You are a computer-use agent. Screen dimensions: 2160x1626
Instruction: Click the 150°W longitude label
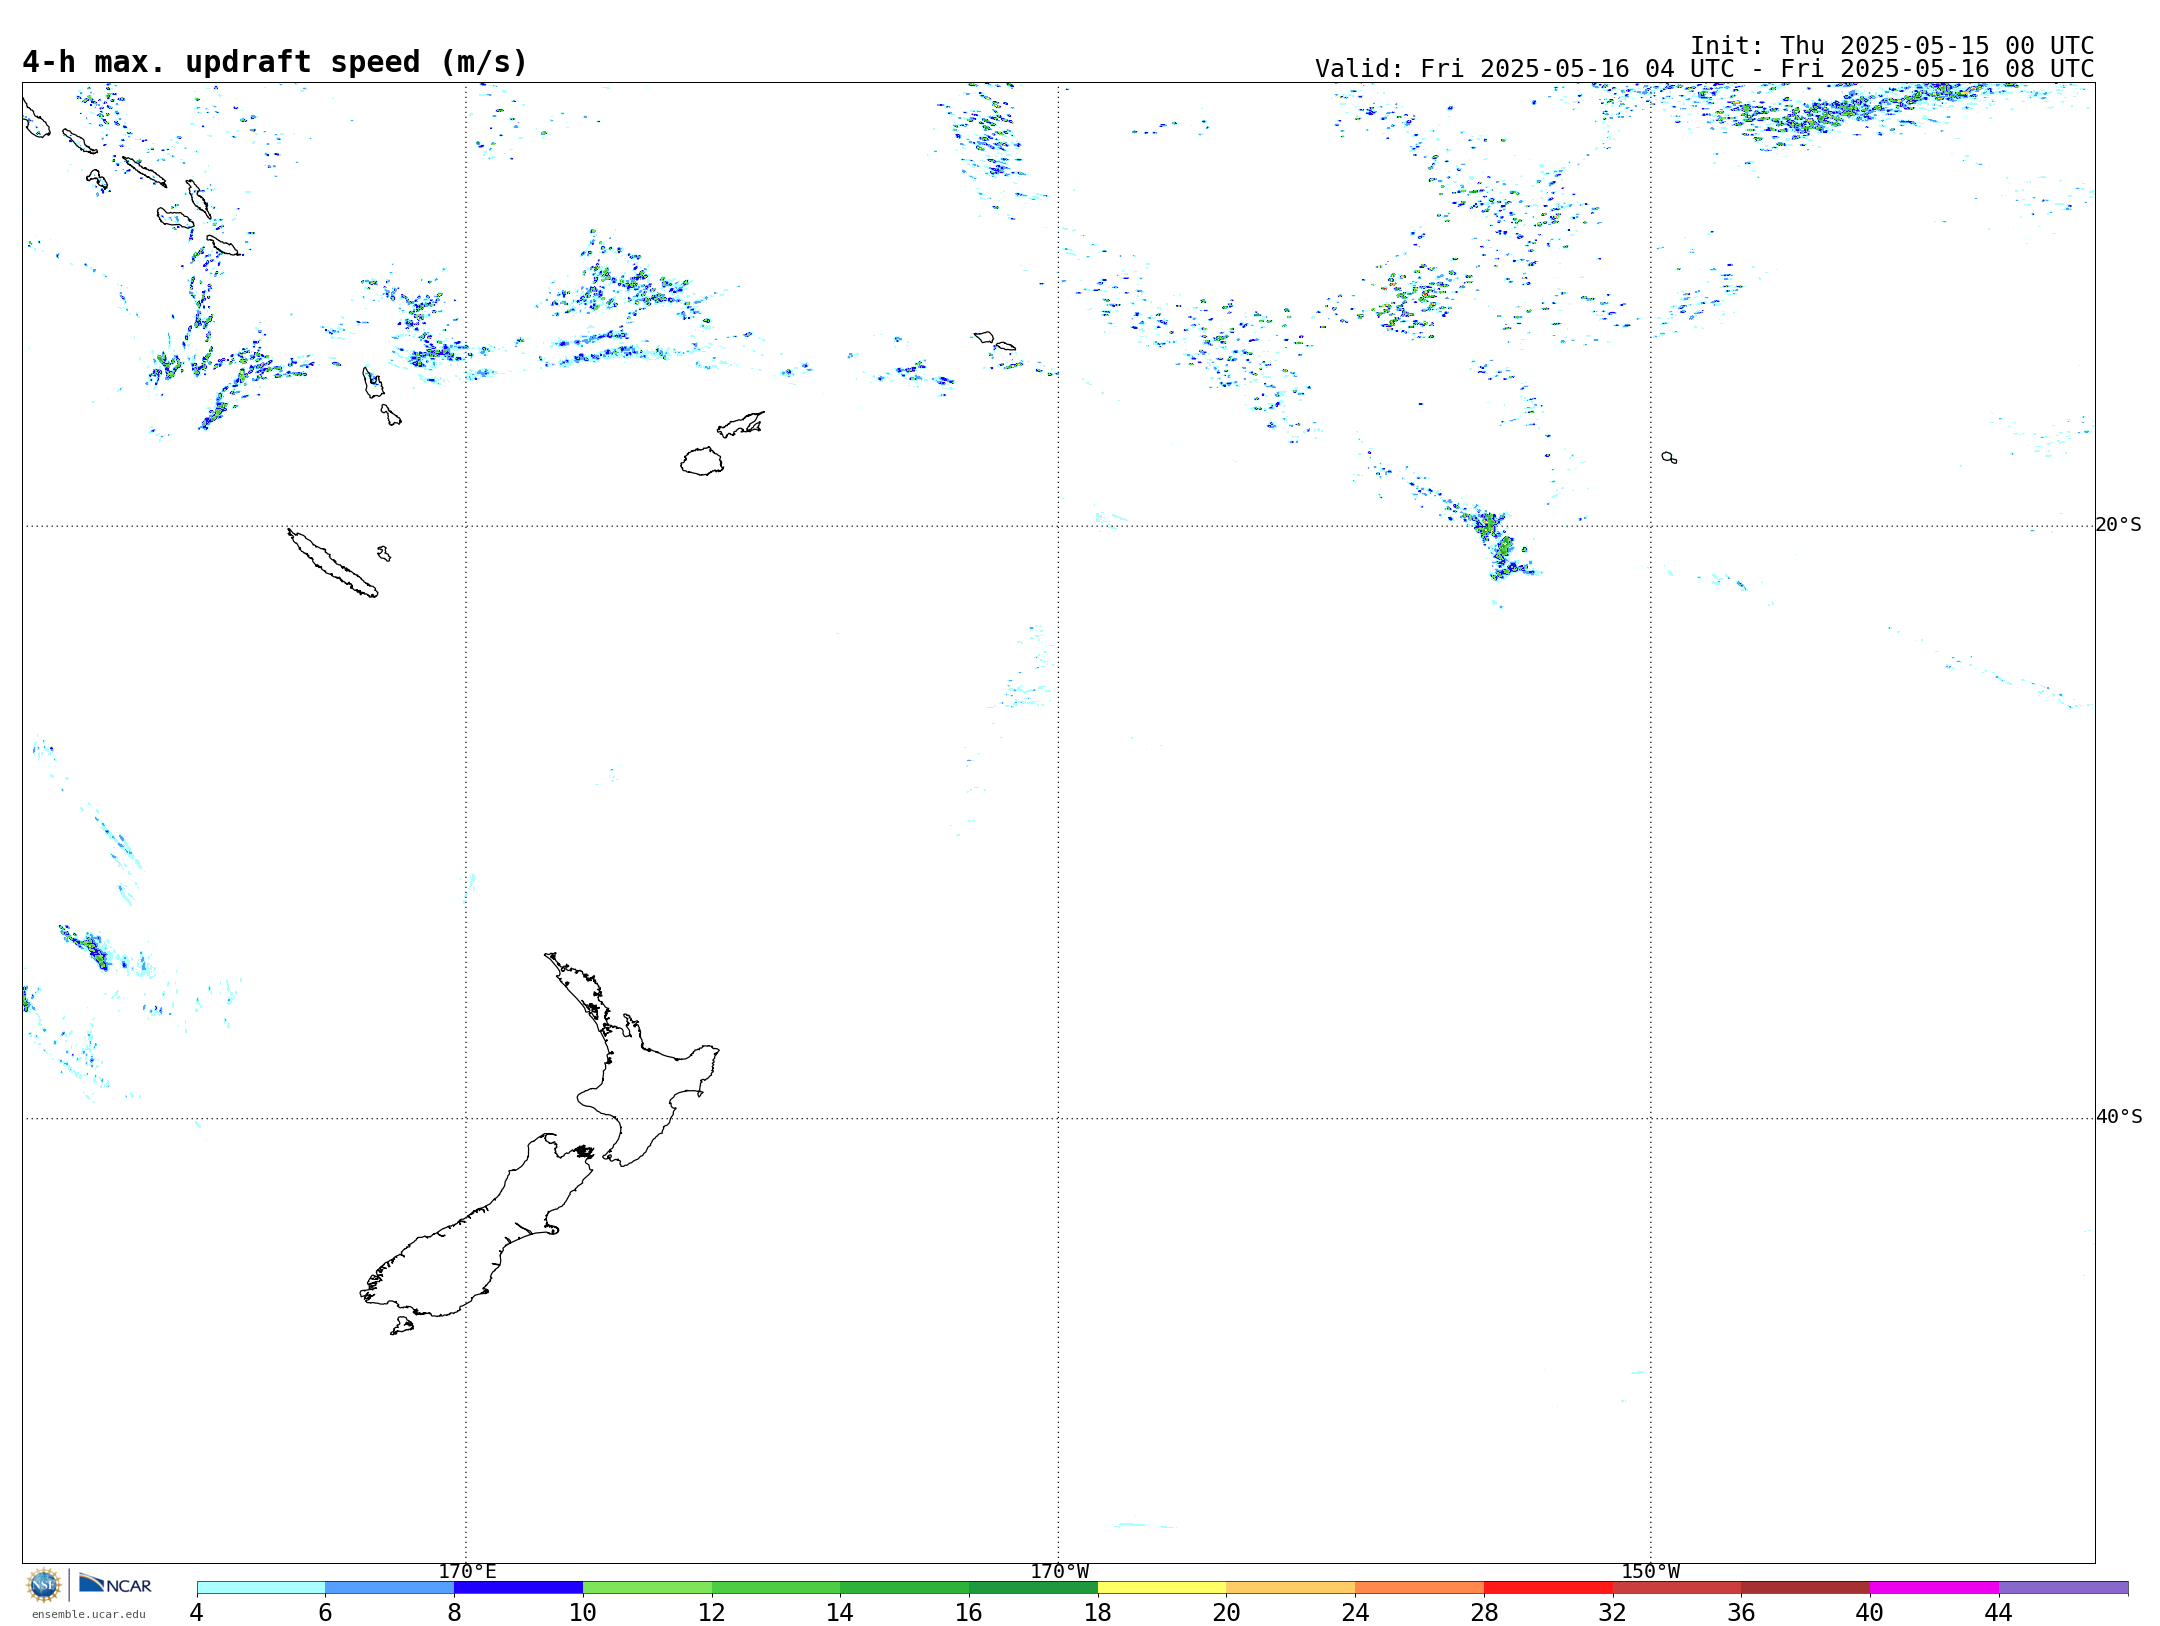point(1651,1572)
